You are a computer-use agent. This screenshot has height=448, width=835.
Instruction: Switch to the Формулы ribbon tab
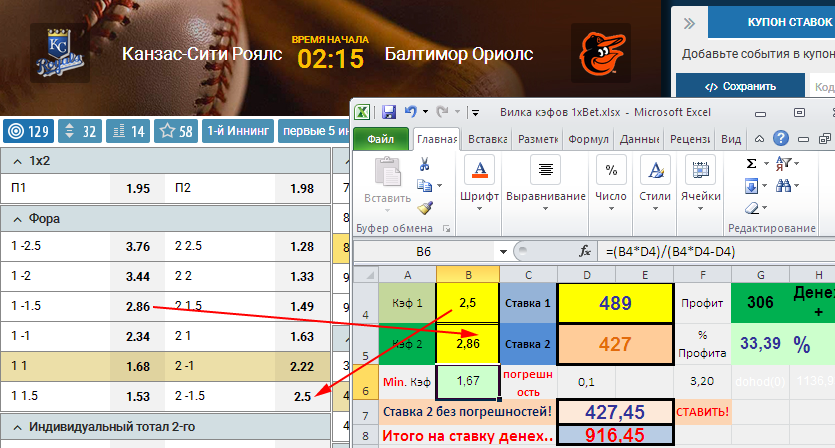(x=588, y=139)
